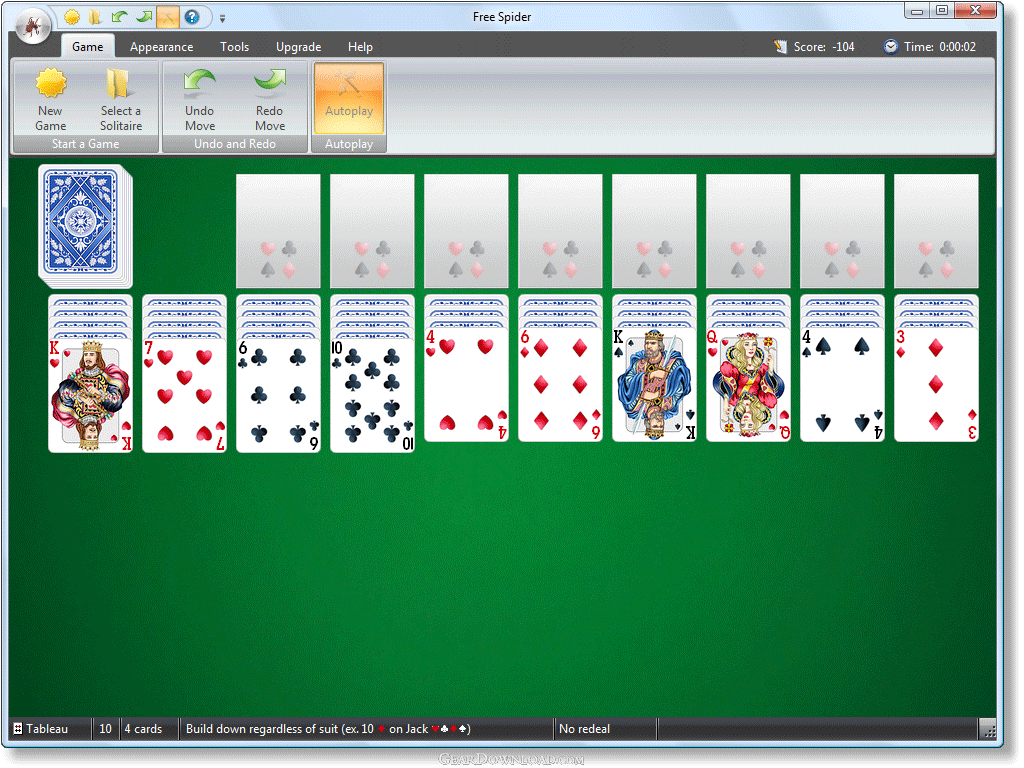Click the Score icon in the header
Screen dimensions: 1024x768
(780, 46)
